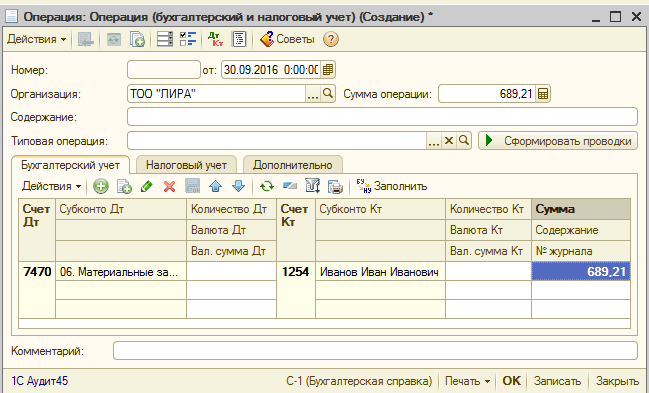Click the date field showing 30.09.2016
649x393 pixels.
click(x=271, y=70)
